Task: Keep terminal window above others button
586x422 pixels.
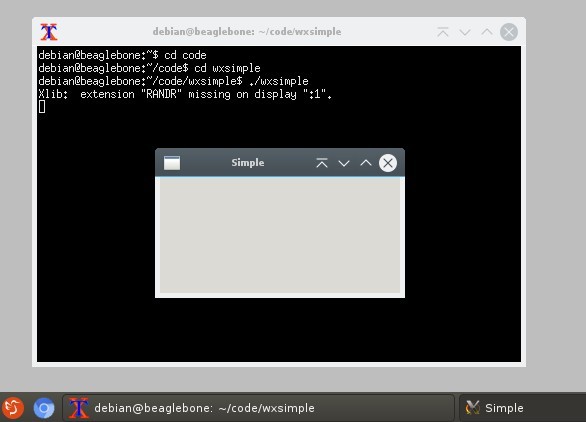Action: pos(443,32)
